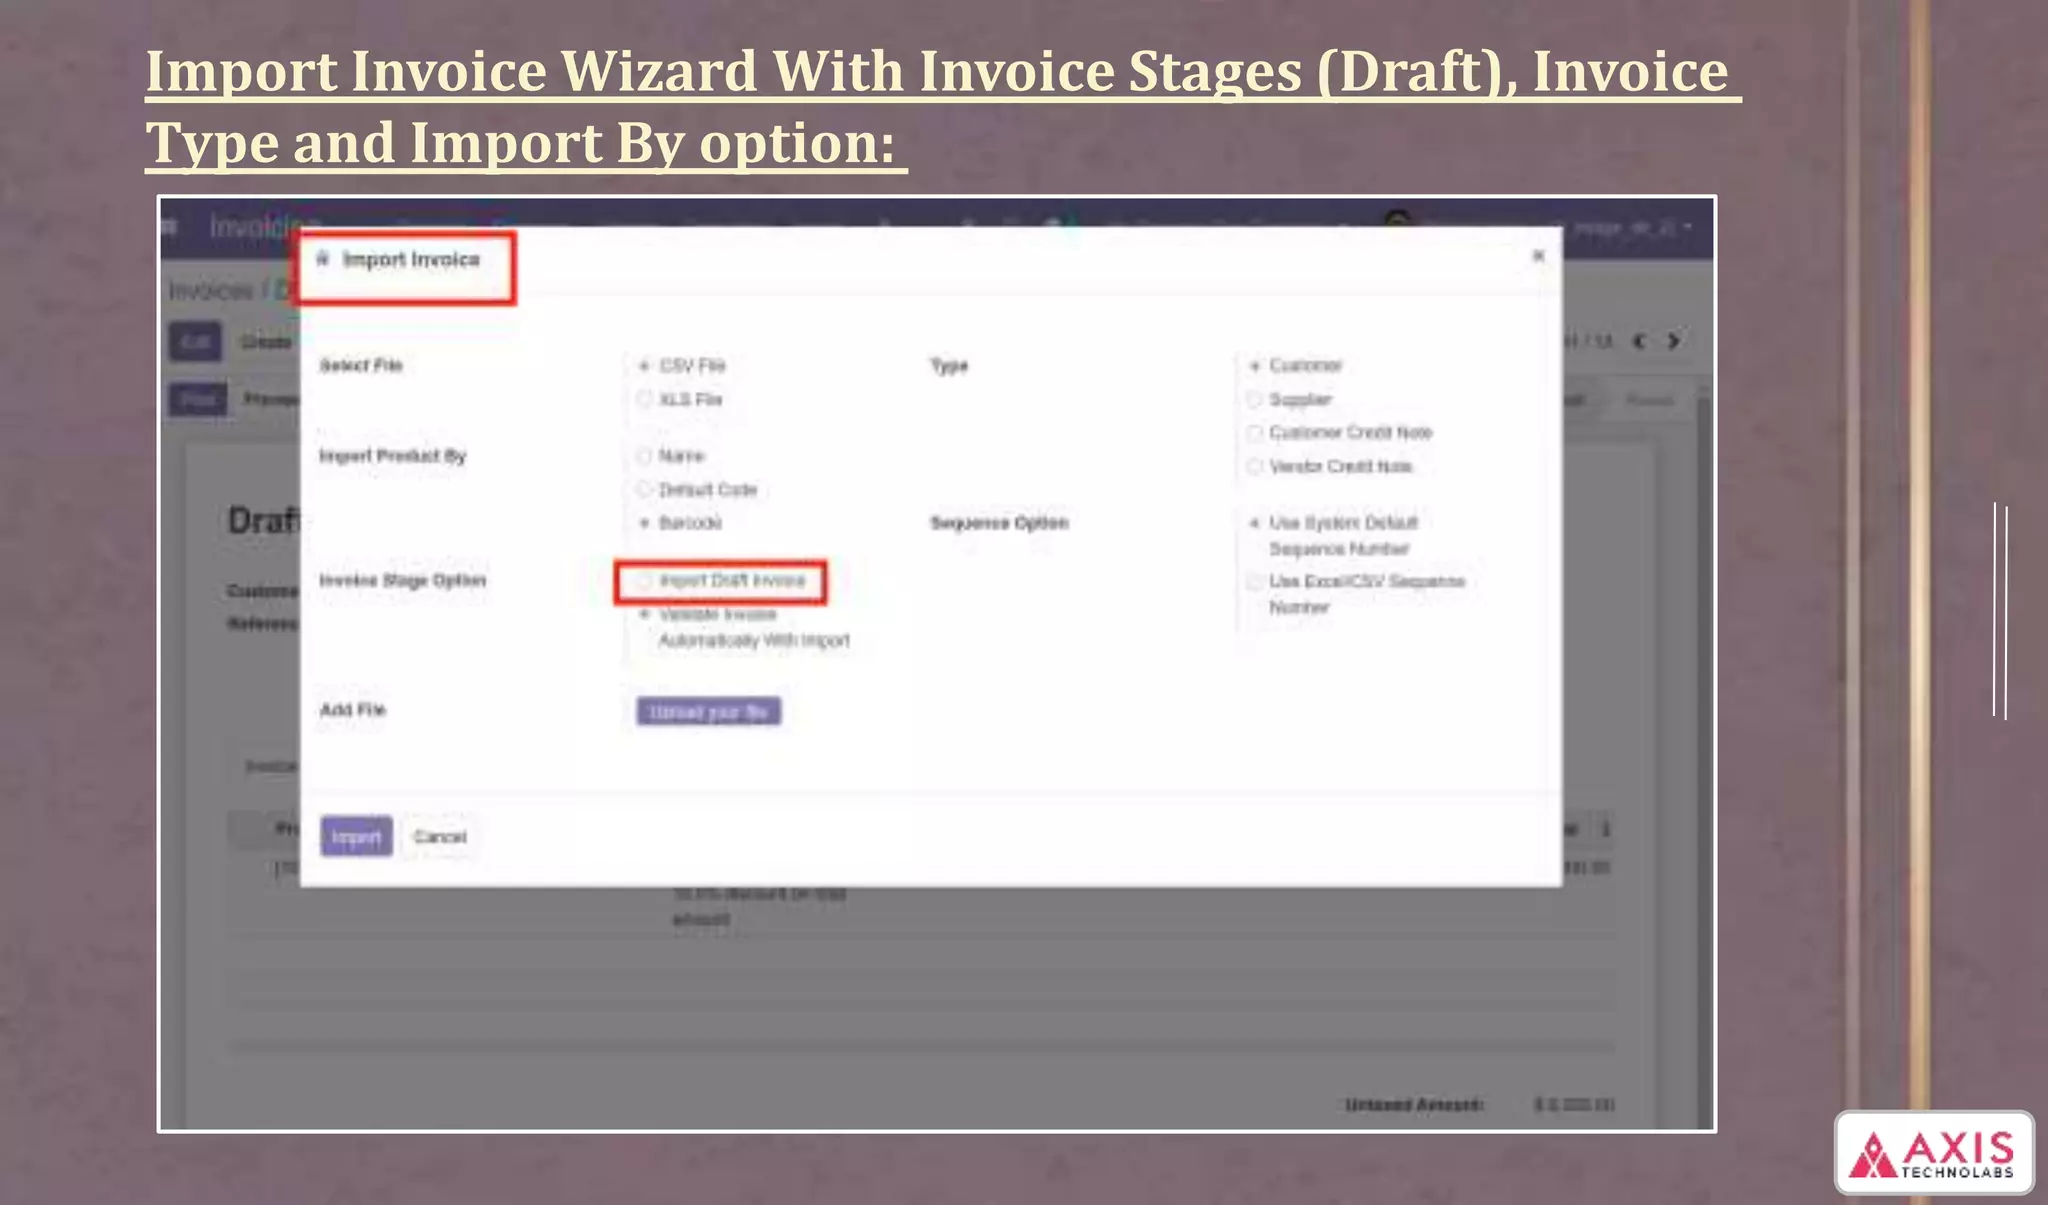Choose import product by Default Code

[x=645, y=490]
